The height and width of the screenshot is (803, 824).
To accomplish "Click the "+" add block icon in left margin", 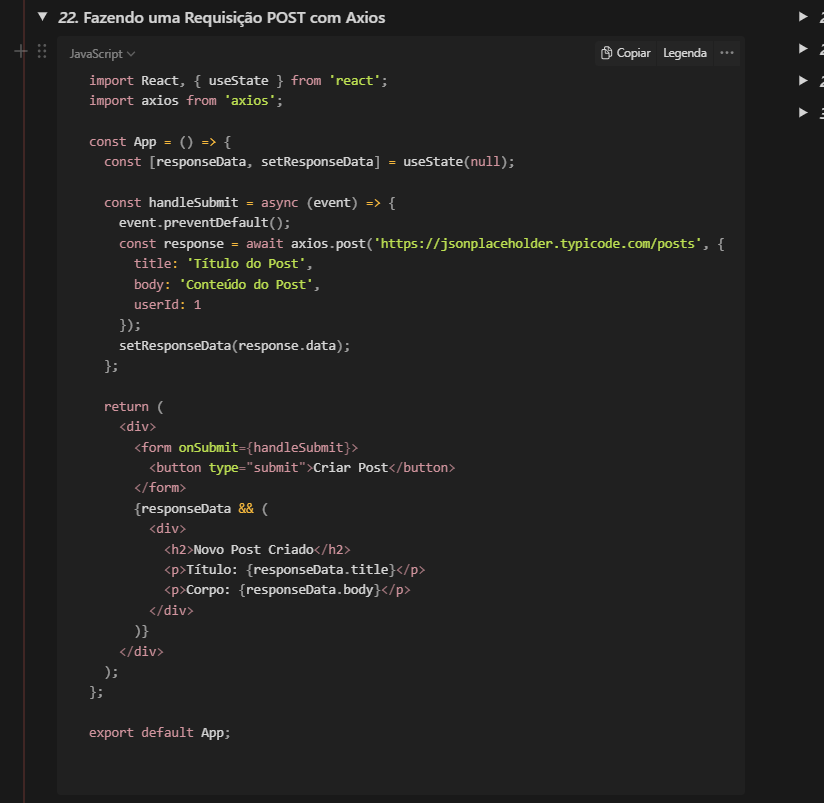I will click(x=19, y=51).
